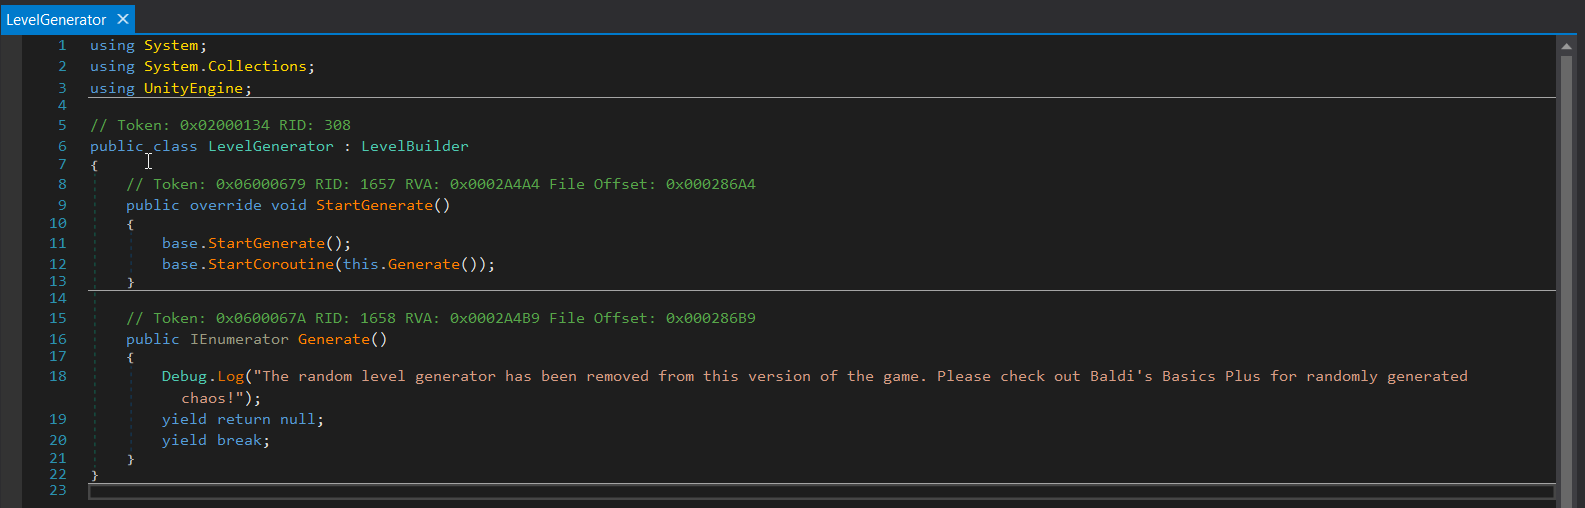1585x508 pixels.
Task: Follow the base.StartGenerate() call
Action: point(266,243)
